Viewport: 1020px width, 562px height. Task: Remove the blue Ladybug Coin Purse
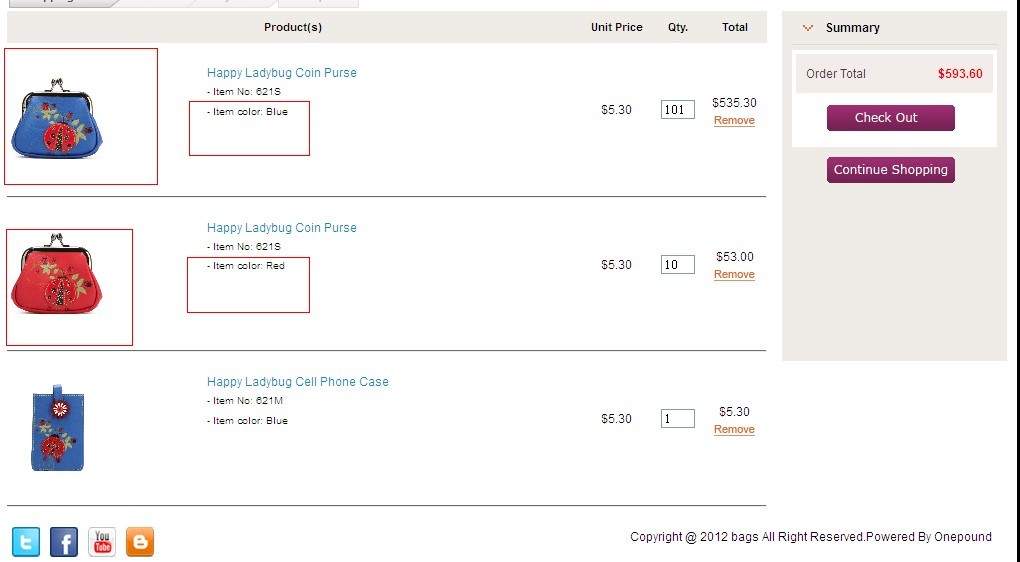734,120
